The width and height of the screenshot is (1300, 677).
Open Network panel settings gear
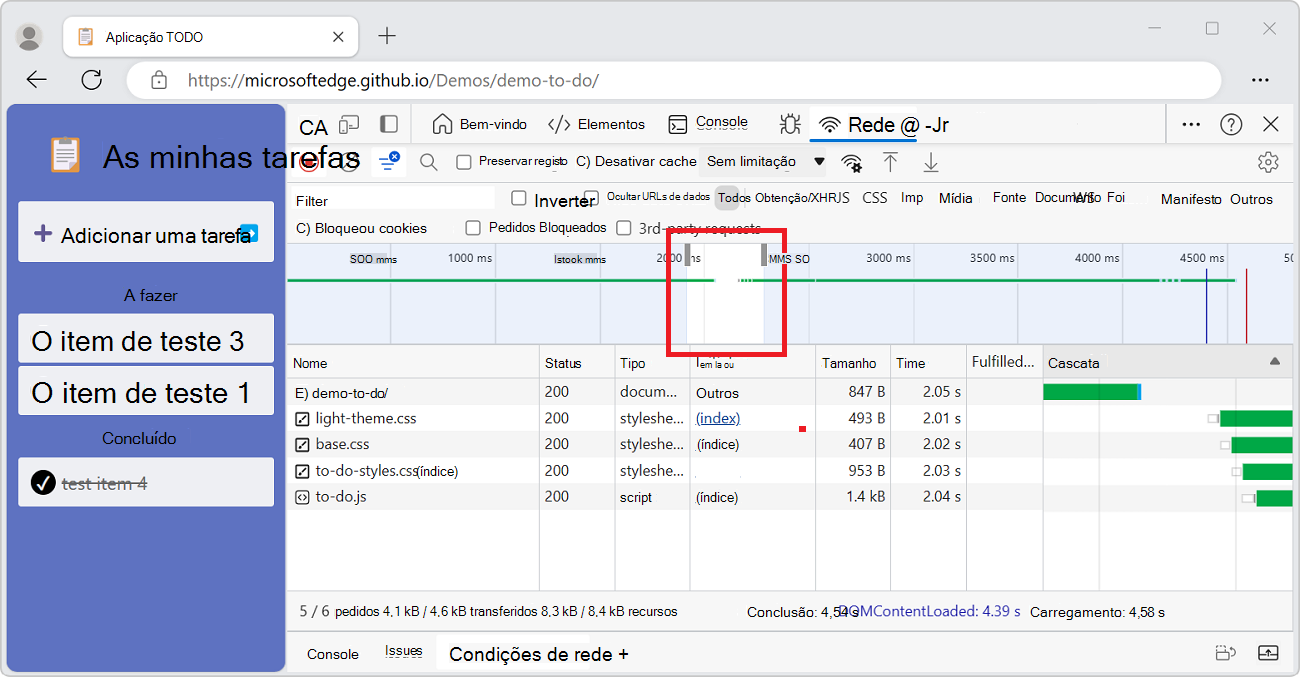(1268, 161)
